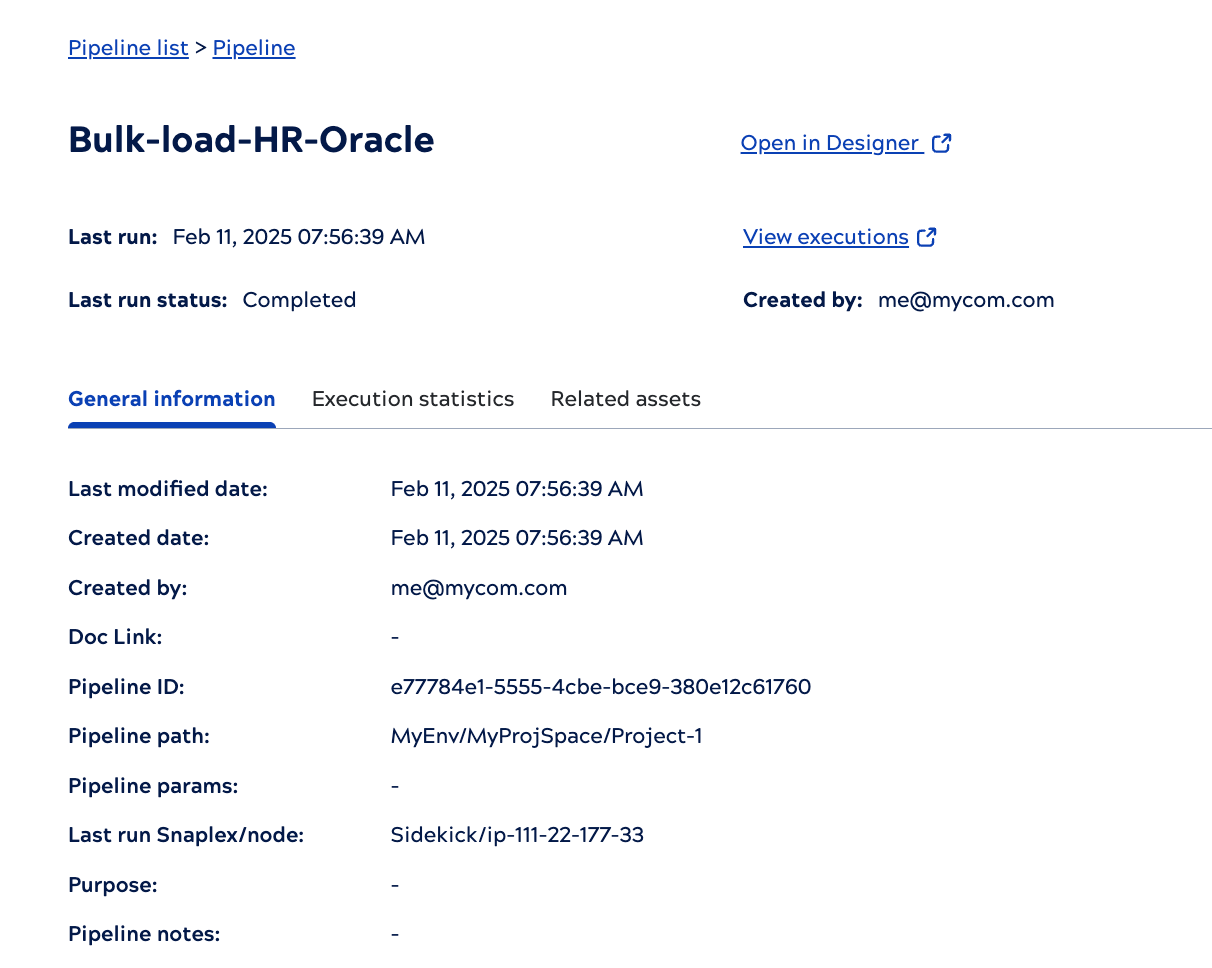Go to the Pipeline breadcrumb link
Viewport: 1212px width, 968px height.
254,48
